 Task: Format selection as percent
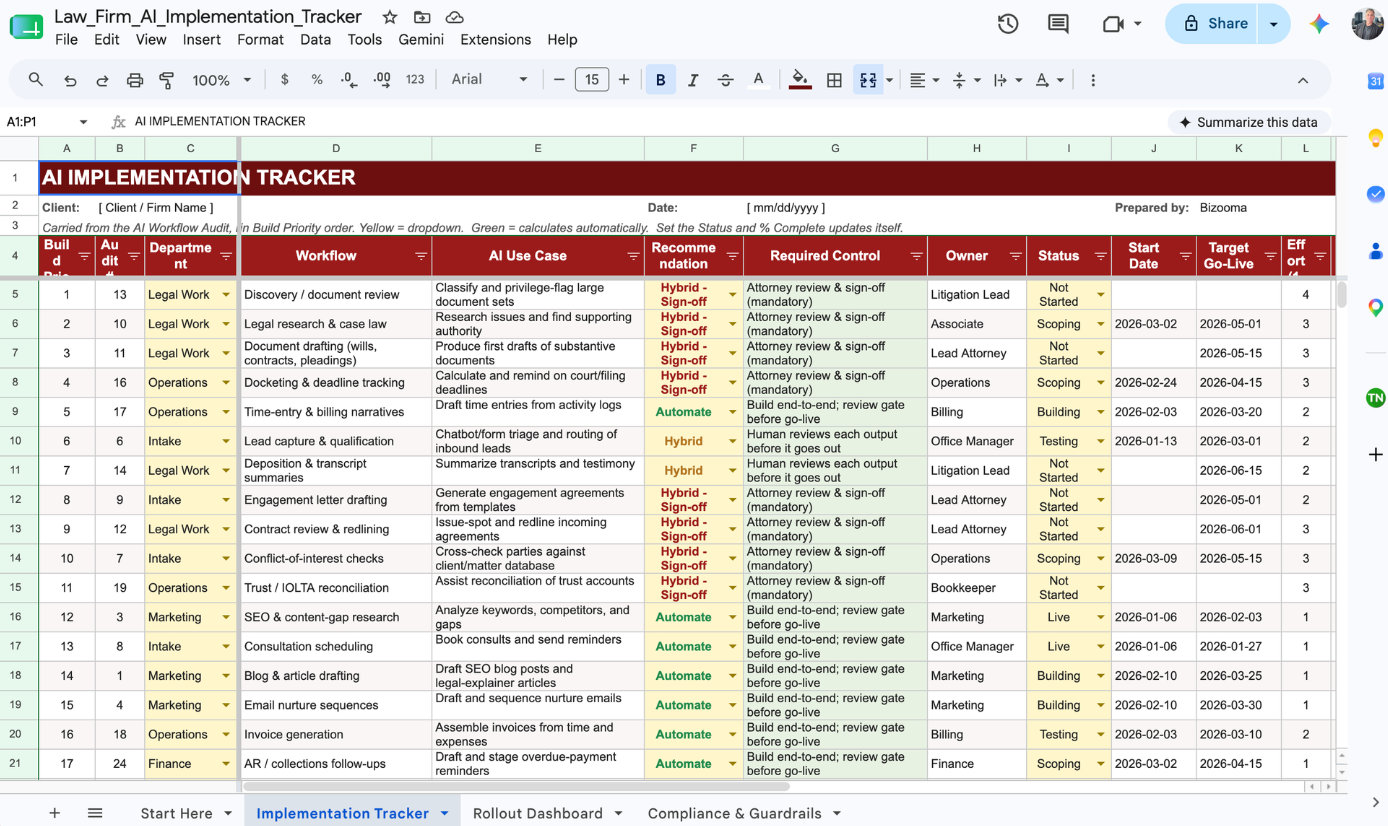click(317, 80)
